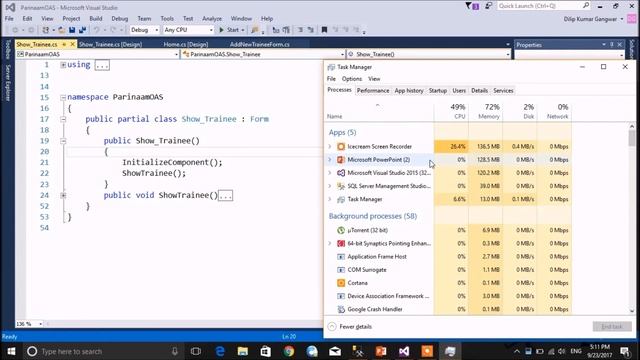Click the Save All toolbar icon
Viewport: 640px width, 360px height.
pyautogui.click(x=82, y=30)
